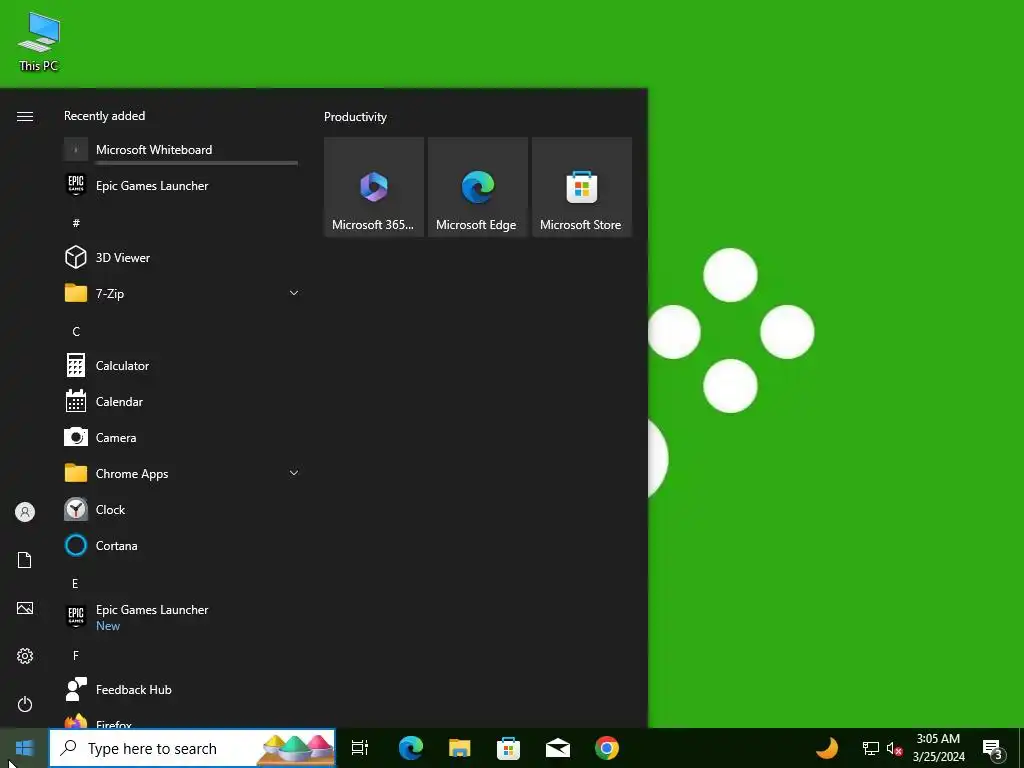Open Microsoft Whiteboard from Recently added
Image resolution: width=1024 pixels, height=768 pixels.
[180, 150]
